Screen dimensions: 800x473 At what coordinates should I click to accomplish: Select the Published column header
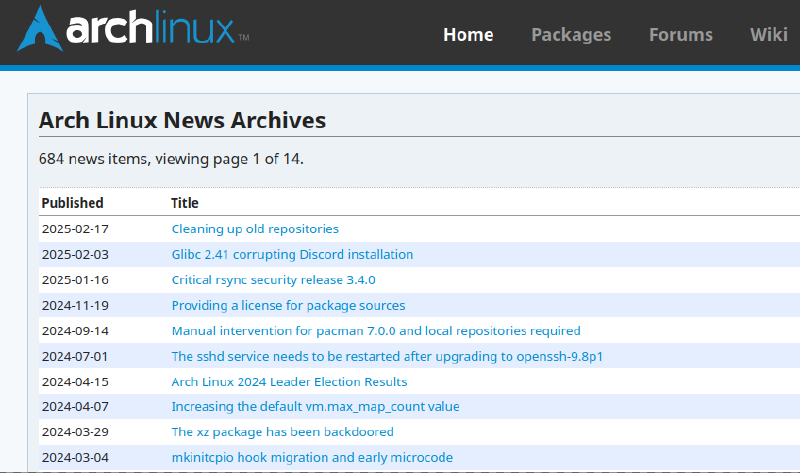point(72,203)
